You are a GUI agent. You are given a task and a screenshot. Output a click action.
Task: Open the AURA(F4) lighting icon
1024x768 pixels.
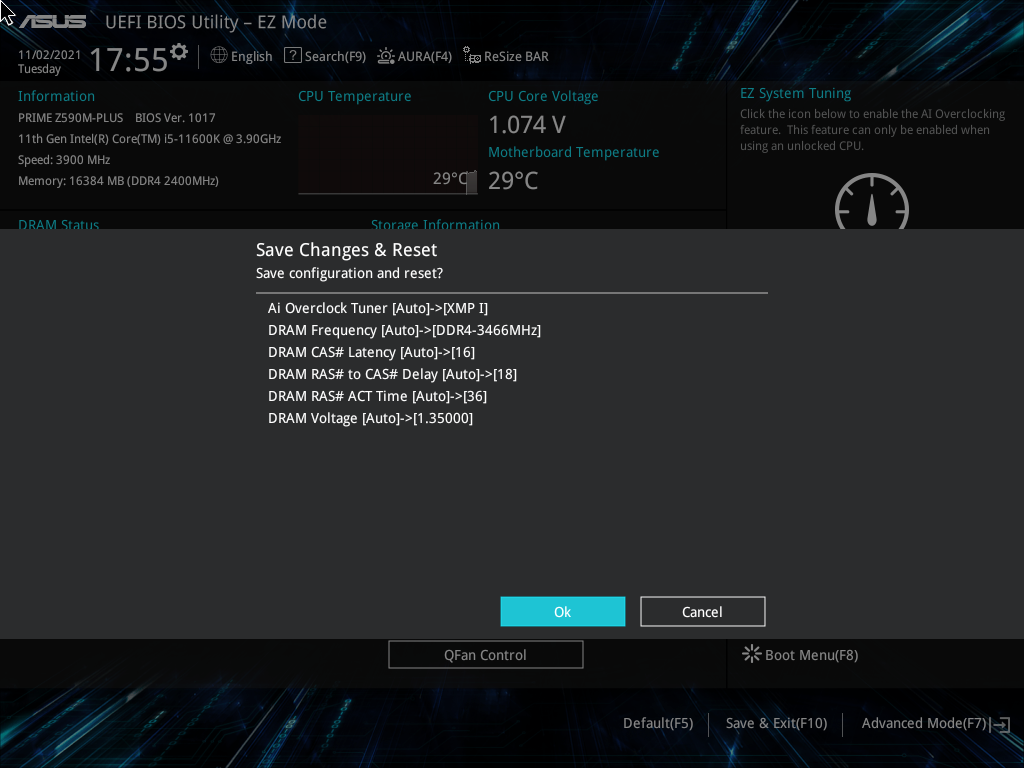click(385, 56)
